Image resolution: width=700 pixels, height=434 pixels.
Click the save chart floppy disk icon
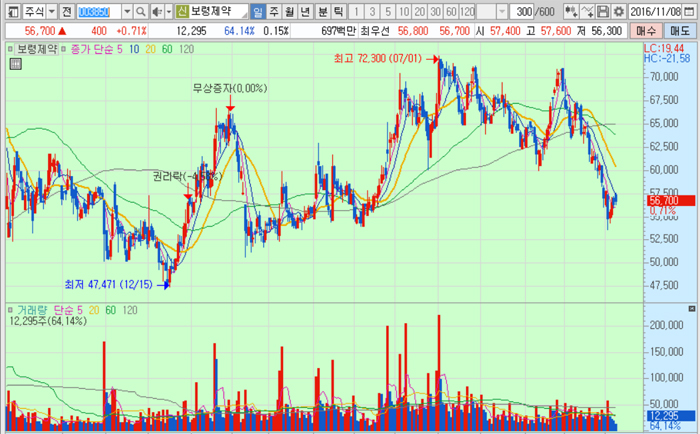tap(603, 11)
